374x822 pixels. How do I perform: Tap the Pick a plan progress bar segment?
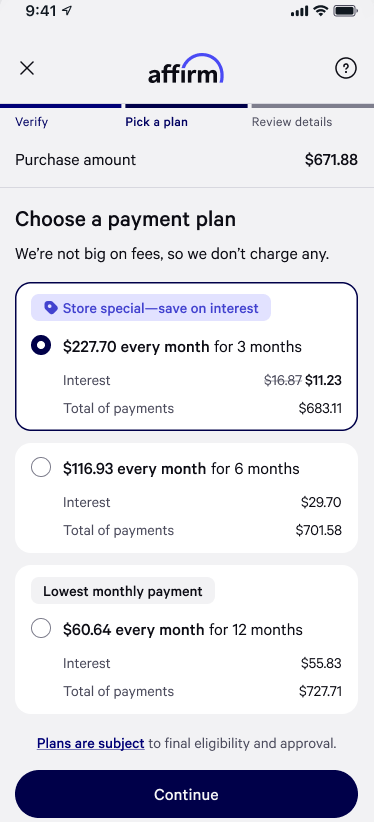pyautogui.click(x=186, y=106)
